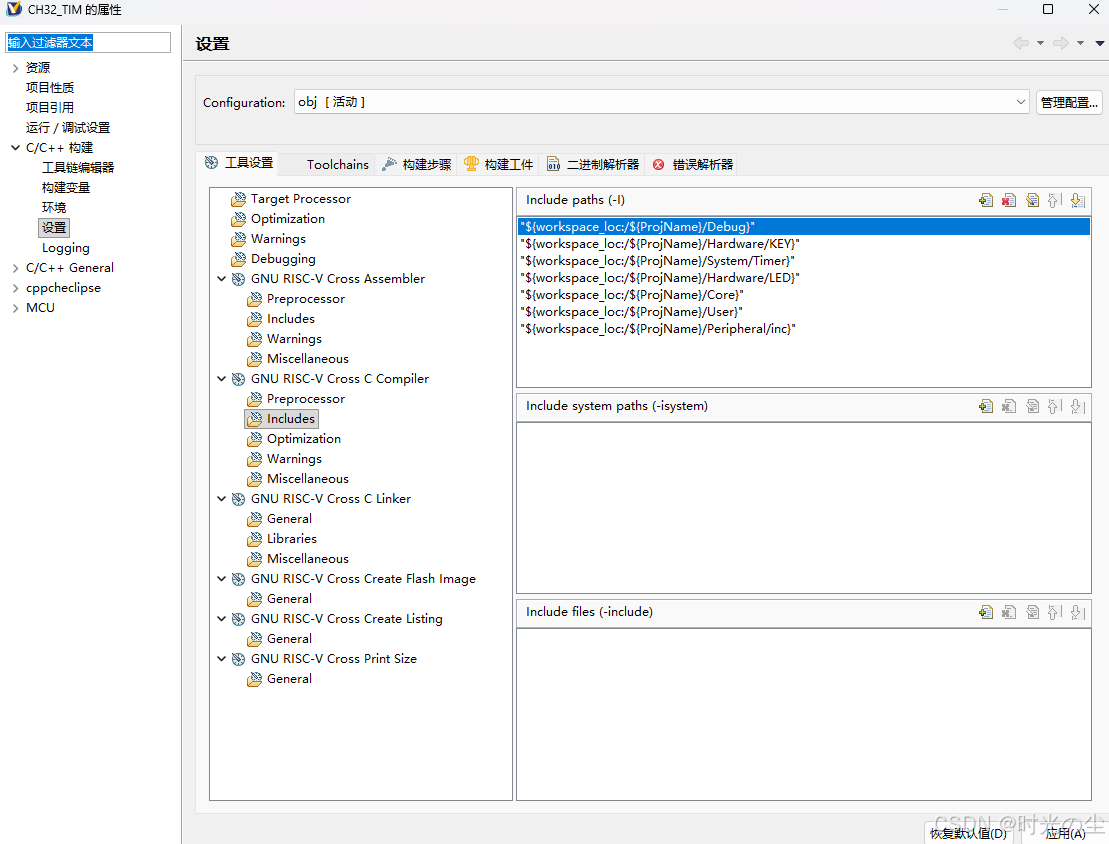Navigate back with the back arrow icon
Viewport: 1109px width, 844px height.
[1021, 43]
